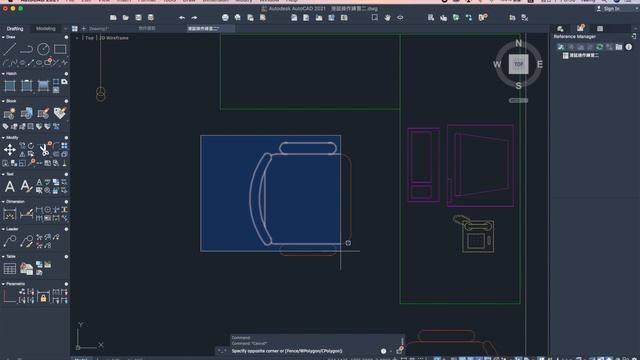The width and height of the screenshot is (640, 360).
Task: Select the Multiline Text large A tool
Action: click(9, 187)
